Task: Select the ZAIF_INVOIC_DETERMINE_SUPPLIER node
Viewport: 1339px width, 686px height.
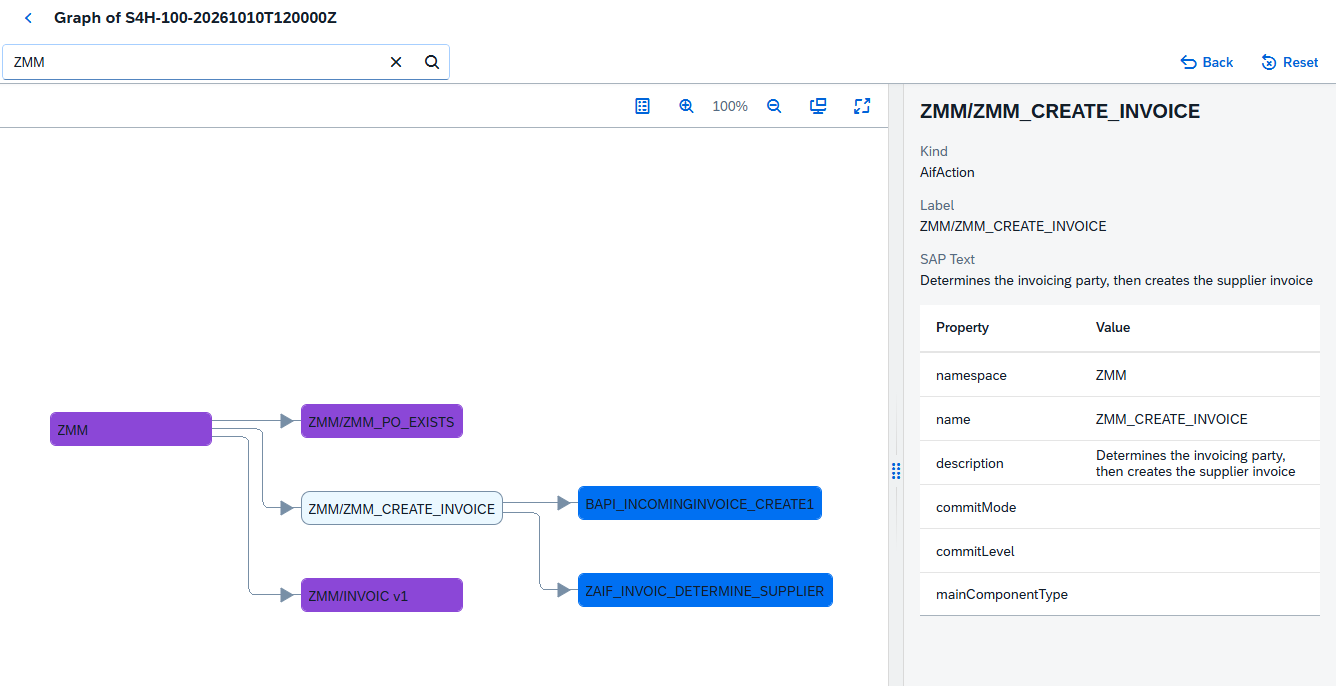Action: pos(705,590)
